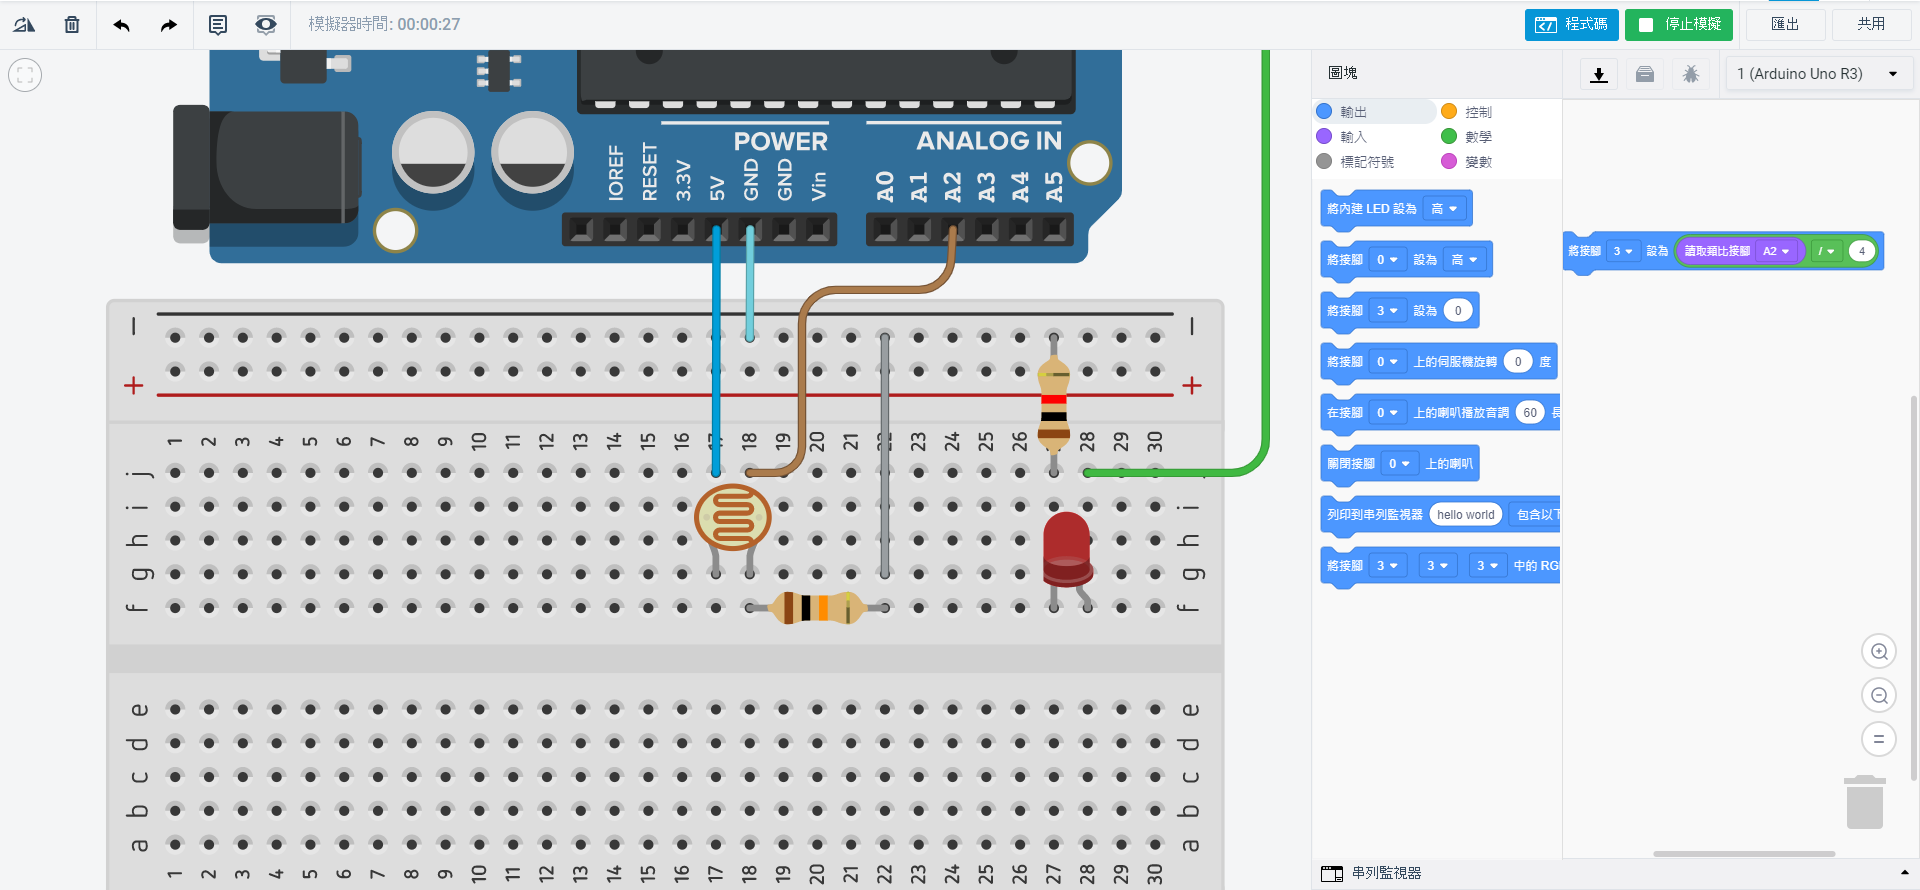Click the 共用 share button

[x=1871, y=24]
